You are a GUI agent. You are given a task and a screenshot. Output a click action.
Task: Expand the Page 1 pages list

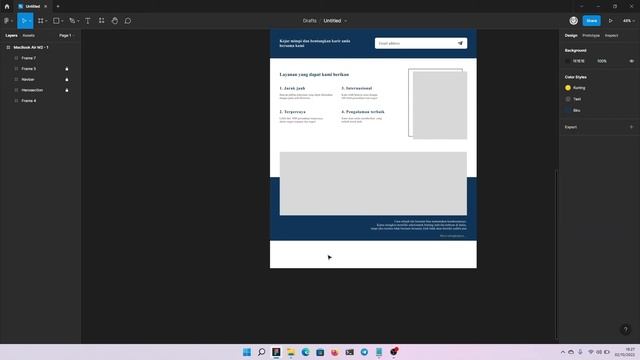tap(67, 36)
